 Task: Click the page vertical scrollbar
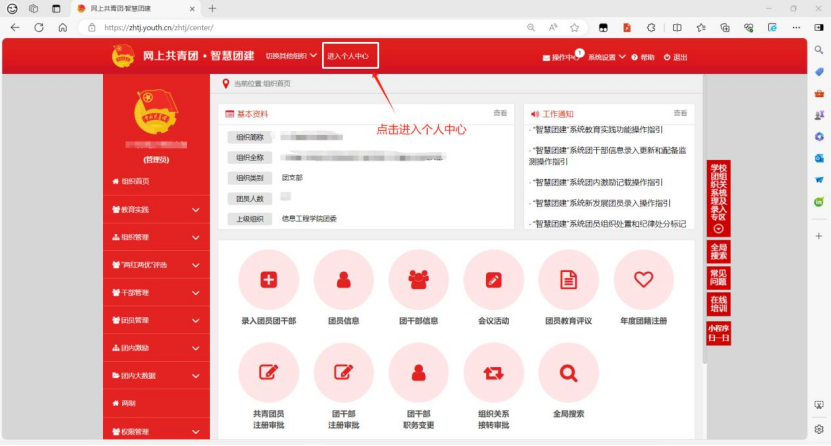pyautogui.click(x=704, y=219)
